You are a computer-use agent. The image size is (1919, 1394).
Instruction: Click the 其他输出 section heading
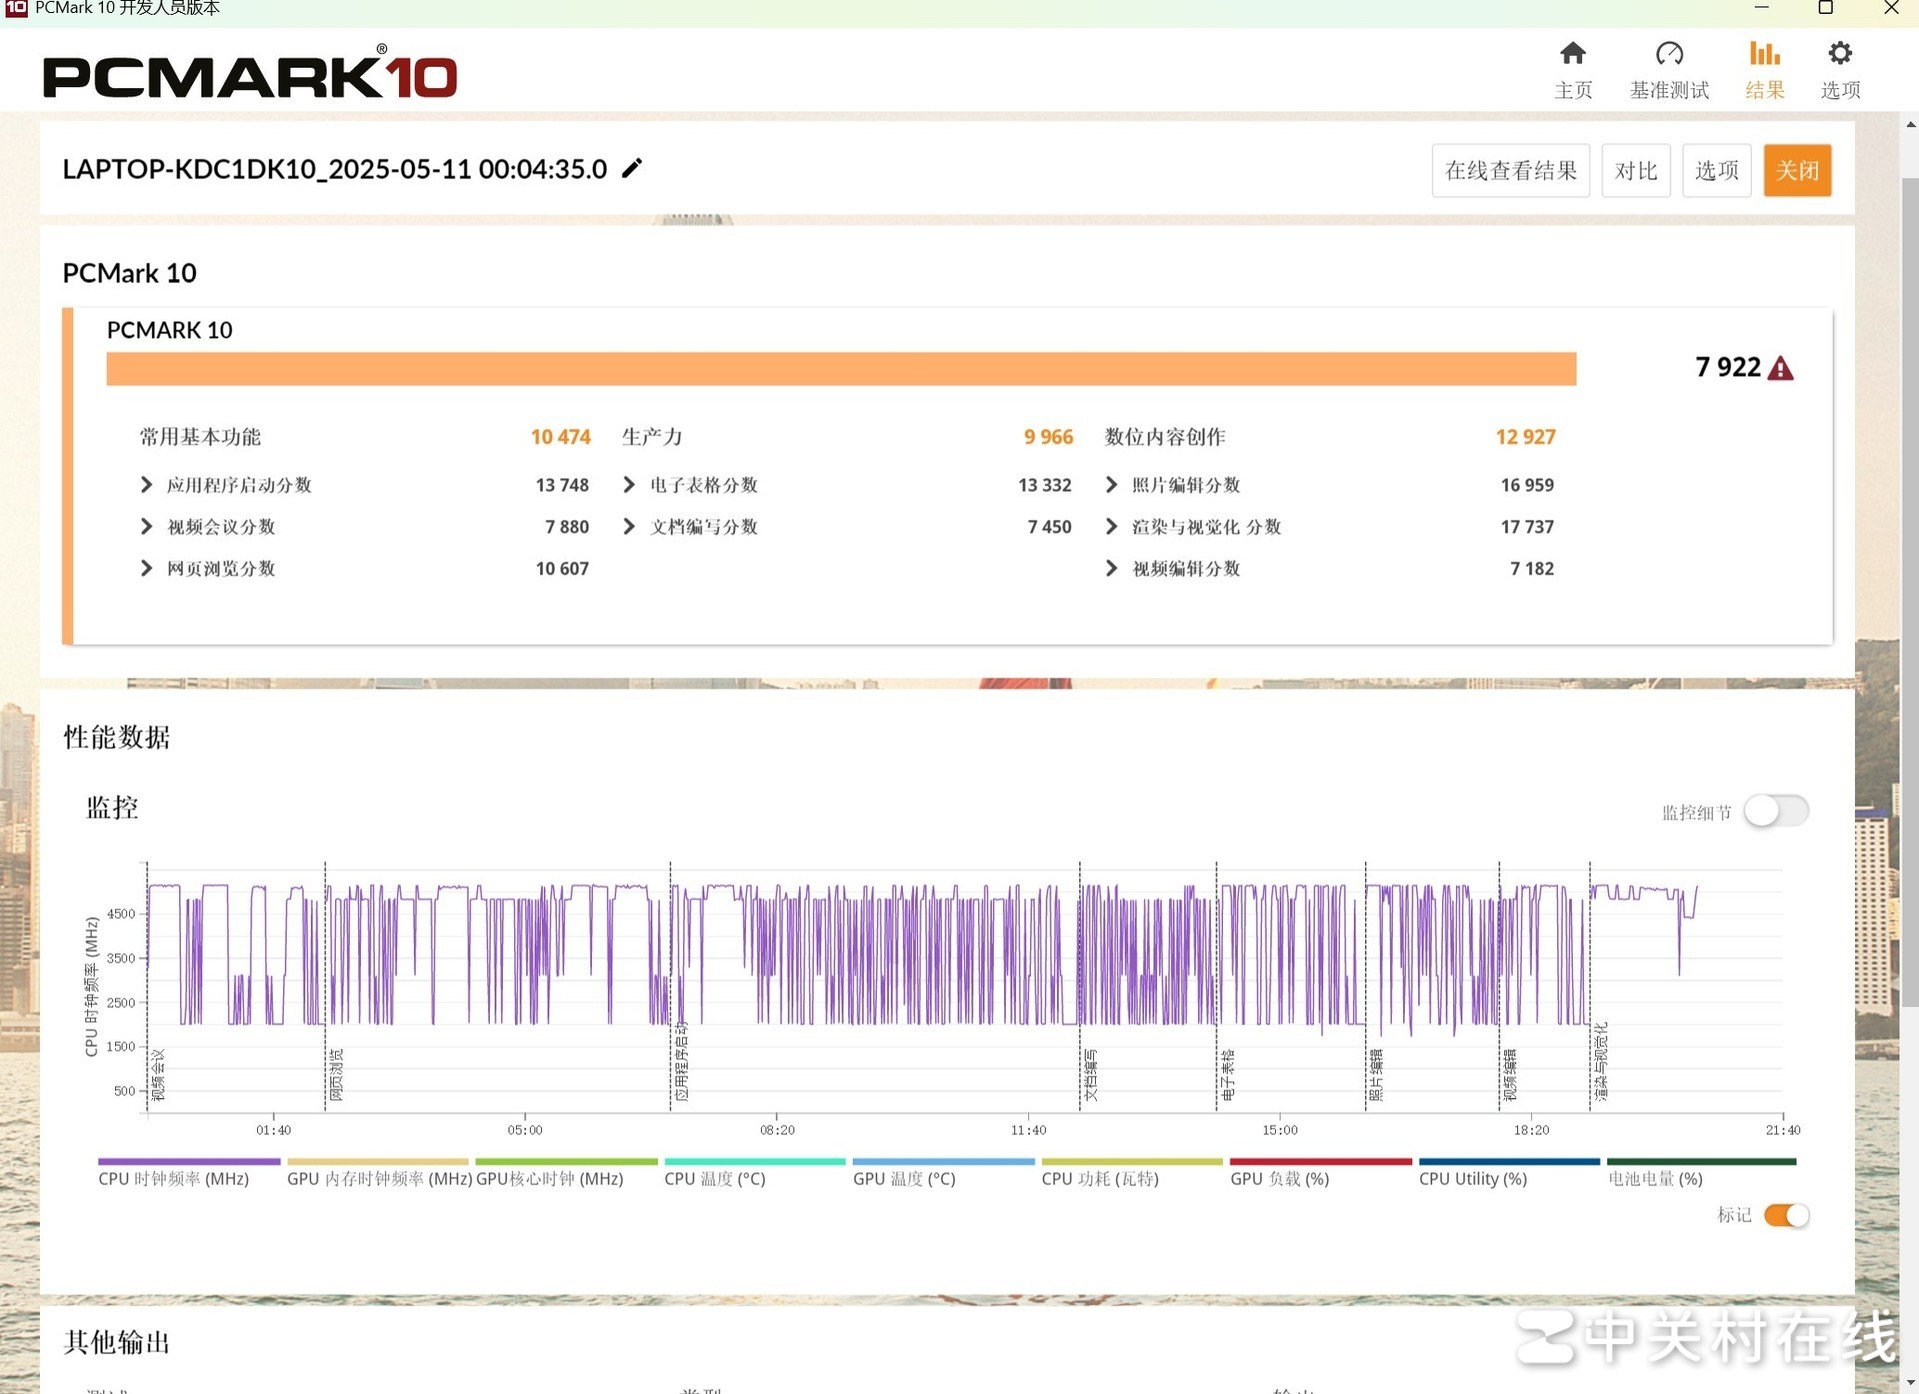click(x=117, y=1342)
